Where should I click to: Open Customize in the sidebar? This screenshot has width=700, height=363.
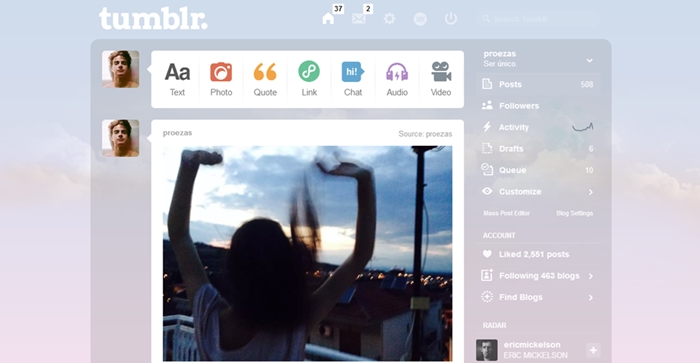538,192
